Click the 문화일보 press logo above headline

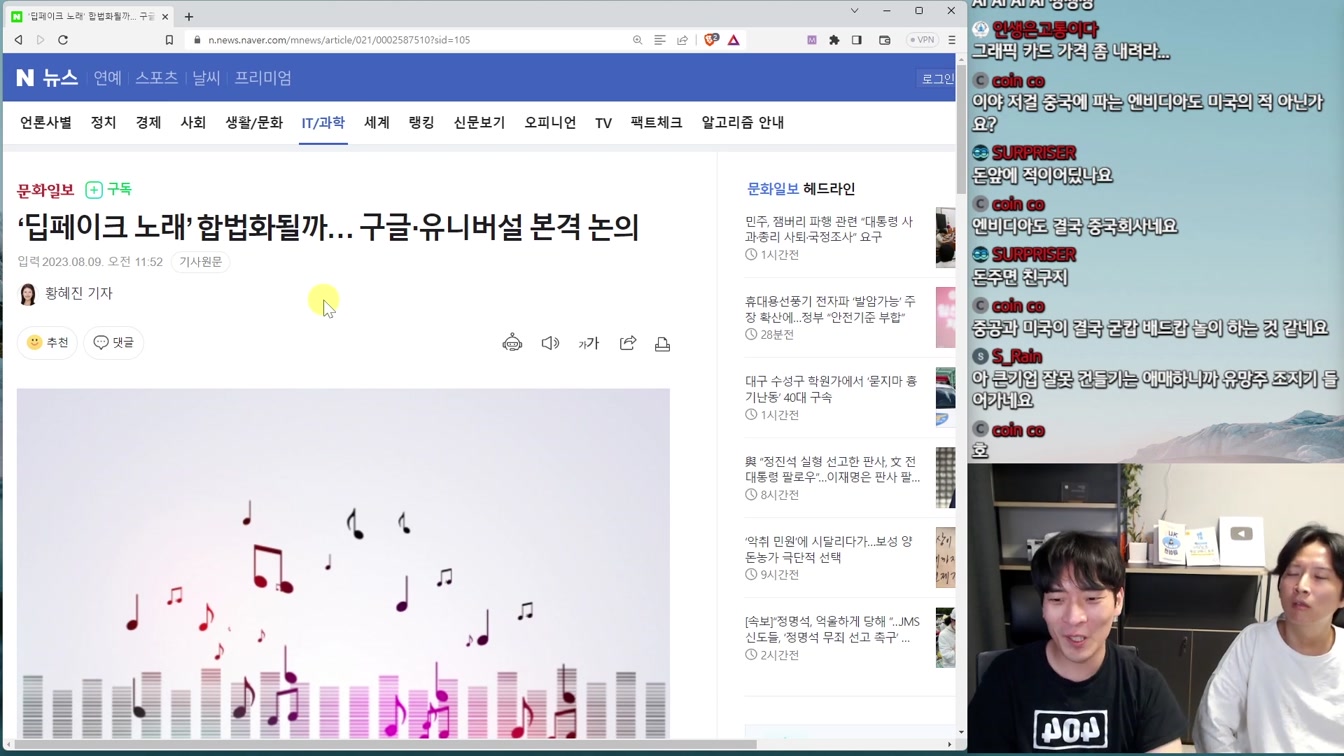(x=46, y=190)
